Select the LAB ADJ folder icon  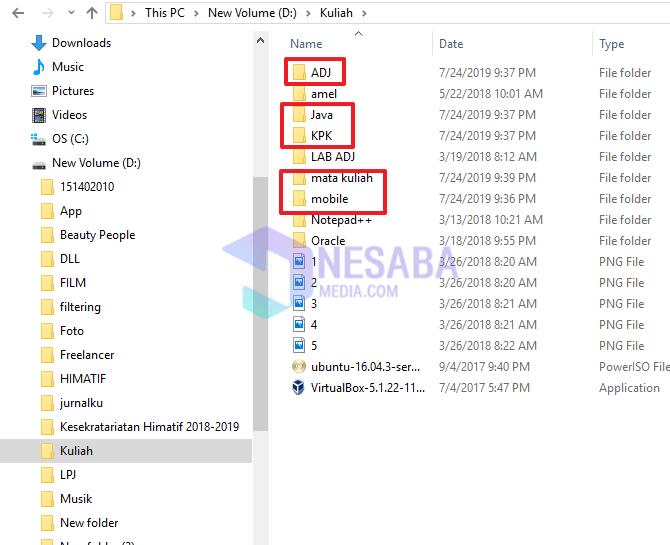(299, 156)
